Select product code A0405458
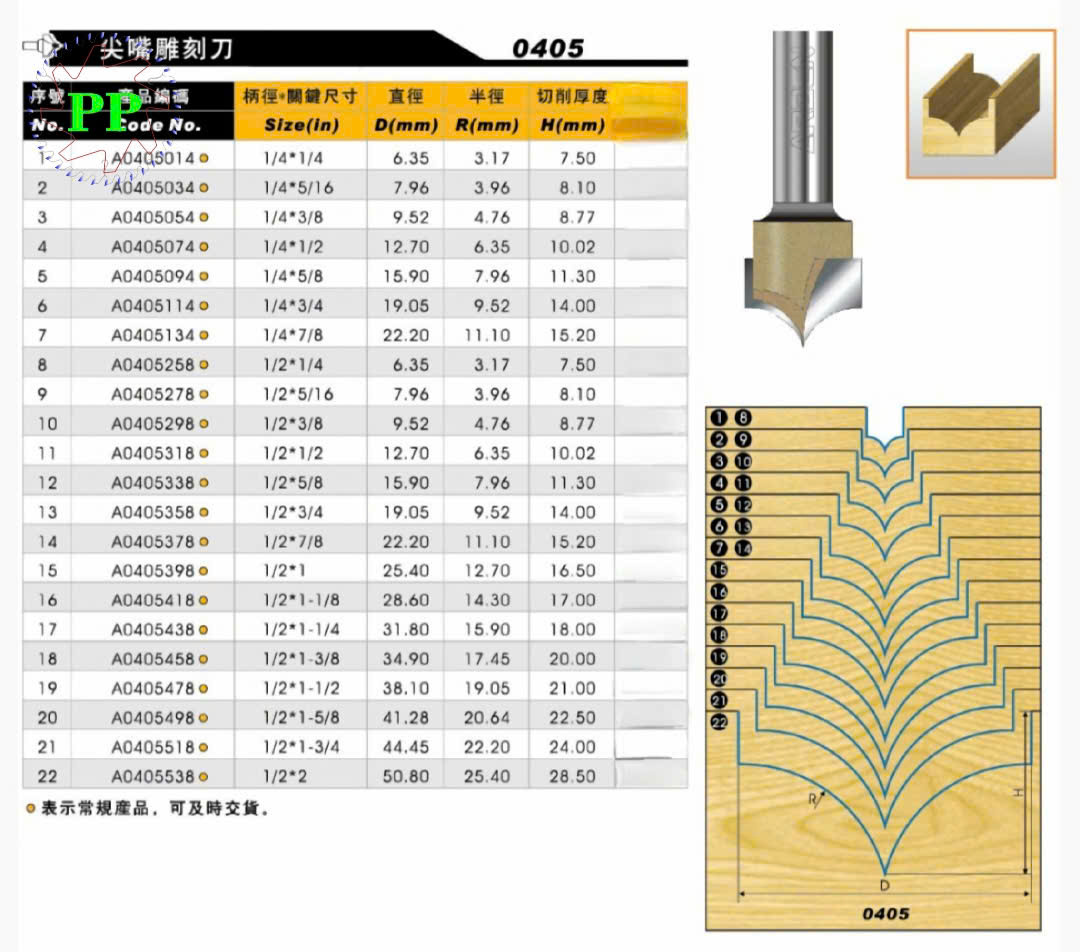The height and width of the screenshot is (952, 1080). coord(153,659)
